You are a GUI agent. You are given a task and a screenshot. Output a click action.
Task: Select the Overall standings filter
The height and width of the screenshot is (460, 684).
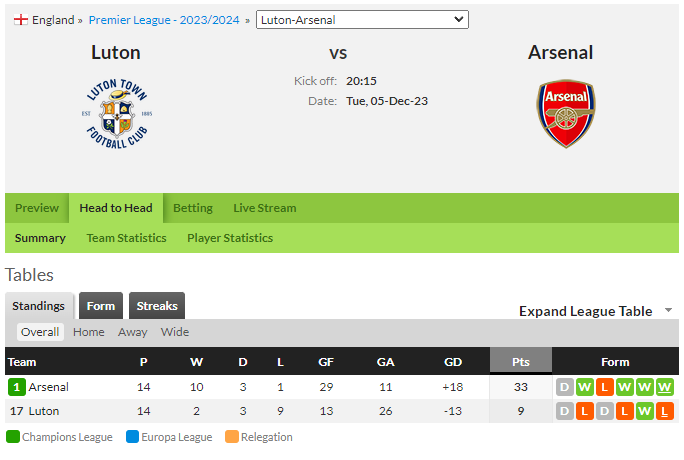click(40, 332)
